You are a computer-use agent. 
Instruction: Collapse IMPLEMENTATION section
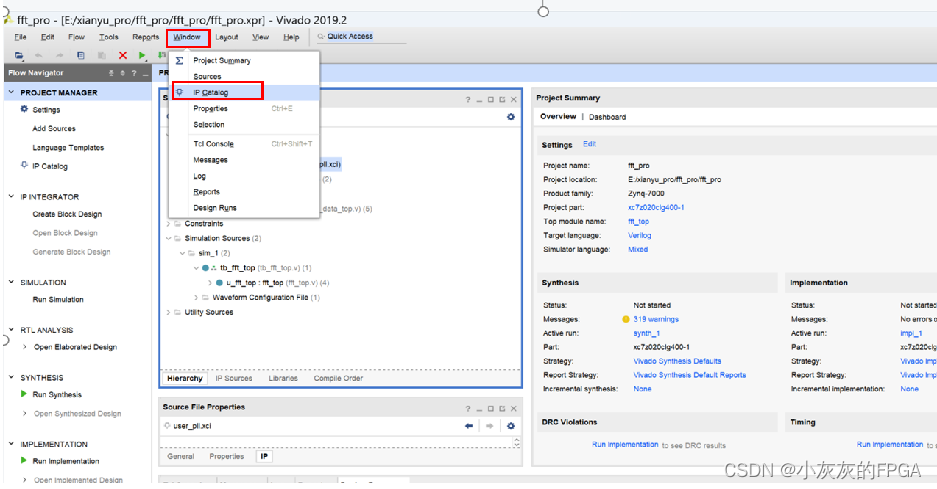[x=11, y=444]
